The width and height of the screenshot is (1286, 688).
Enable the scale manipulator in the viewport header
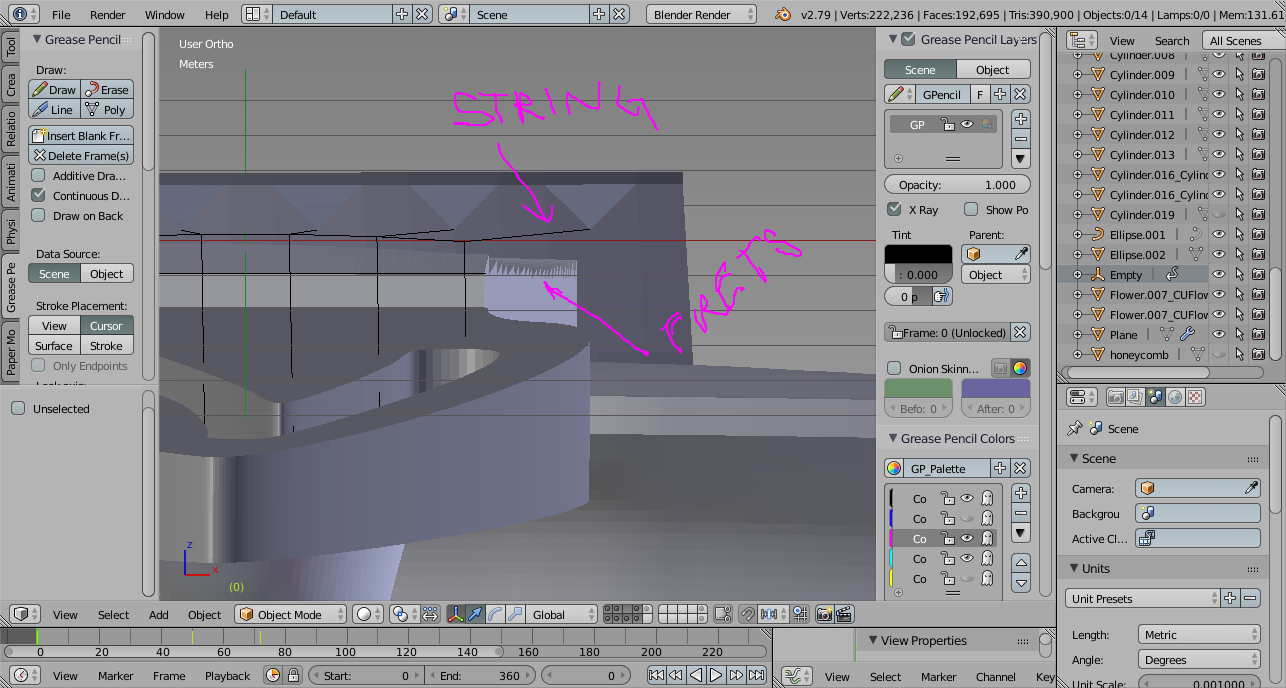pyautogui.click(x=513, y=614)
